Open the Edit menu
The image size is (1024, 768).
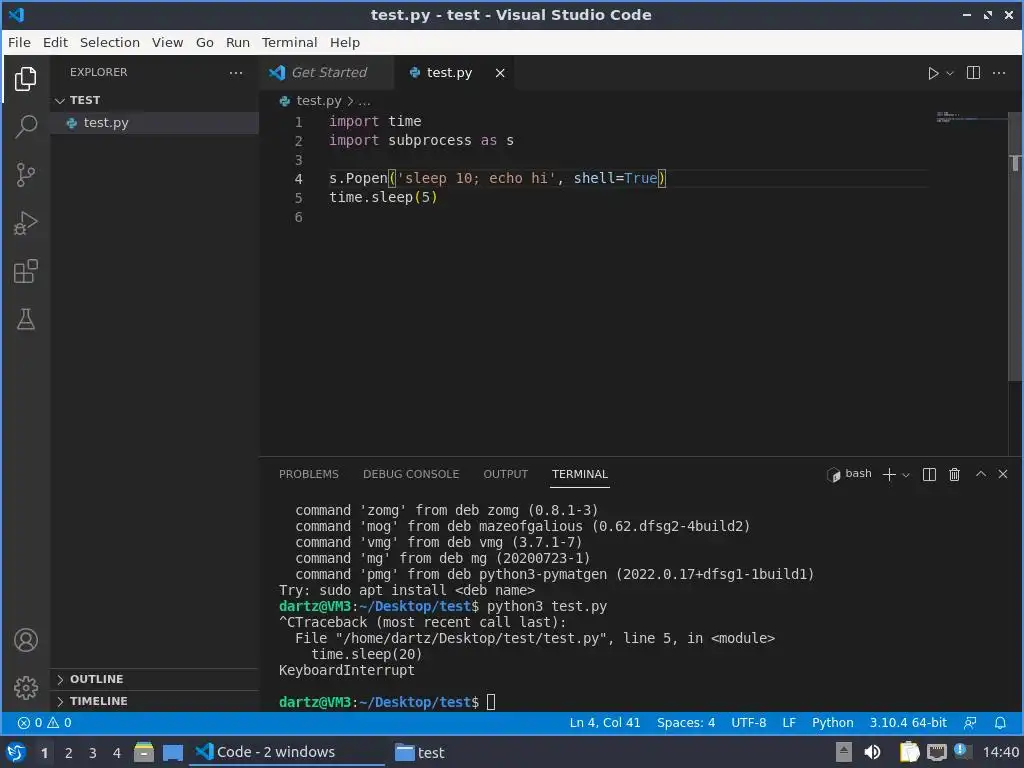[x=56, y=42]
